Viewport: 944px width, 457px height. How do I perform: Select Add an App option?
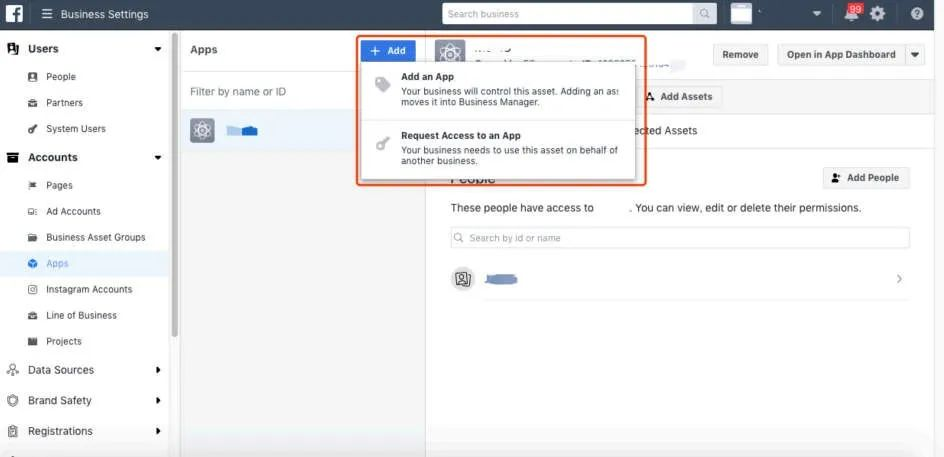tap(498, 90)
